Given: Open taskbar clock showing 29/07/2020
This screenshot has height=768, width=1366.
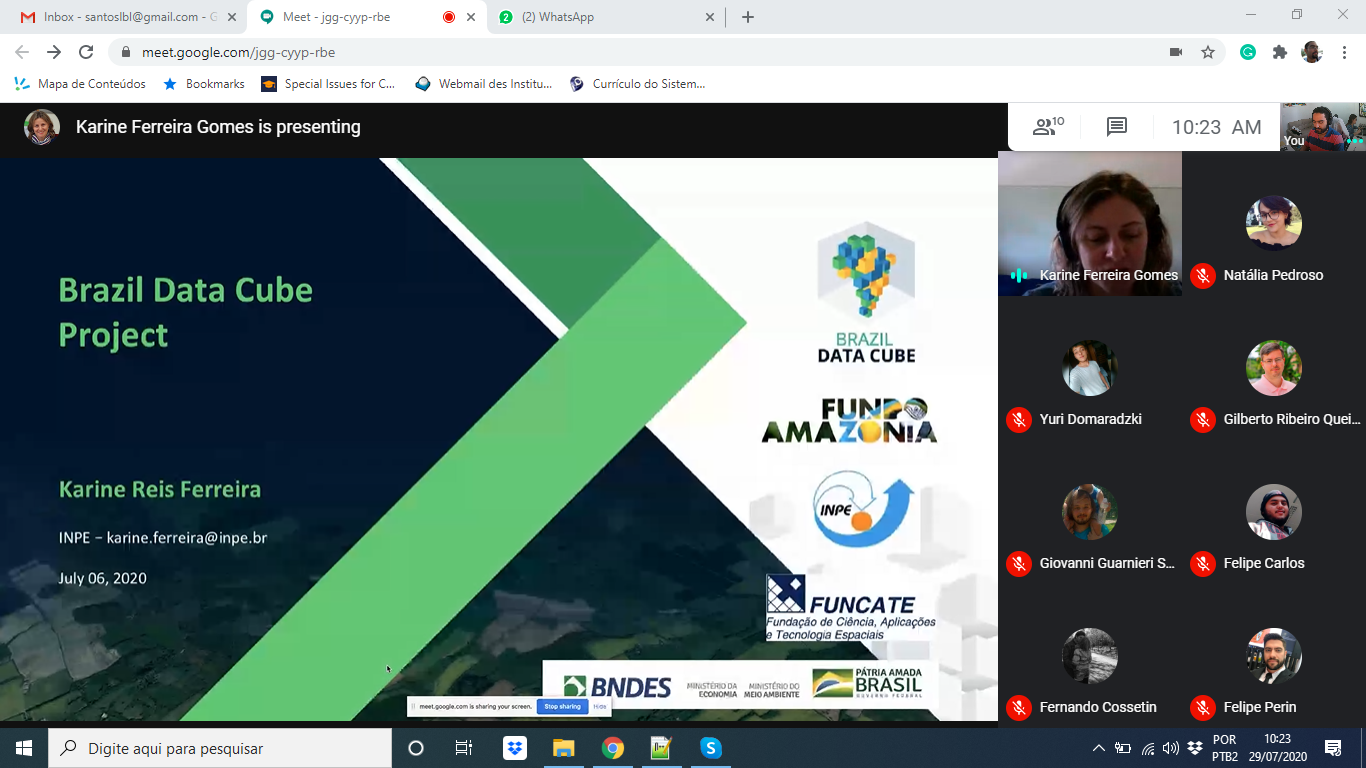Looking at the screenshot, I should [x=1277, y=748].
